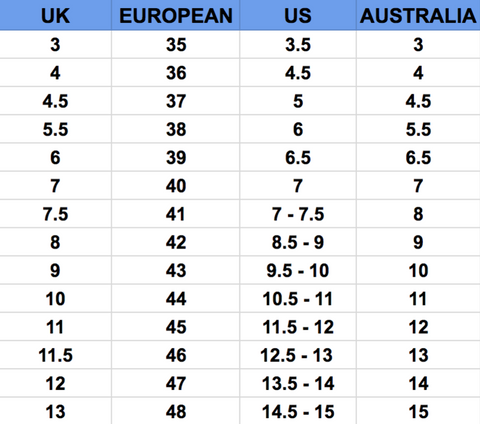Click the European size 48 cell
Viewport: 480px width, 424px height.
(176, 411)
